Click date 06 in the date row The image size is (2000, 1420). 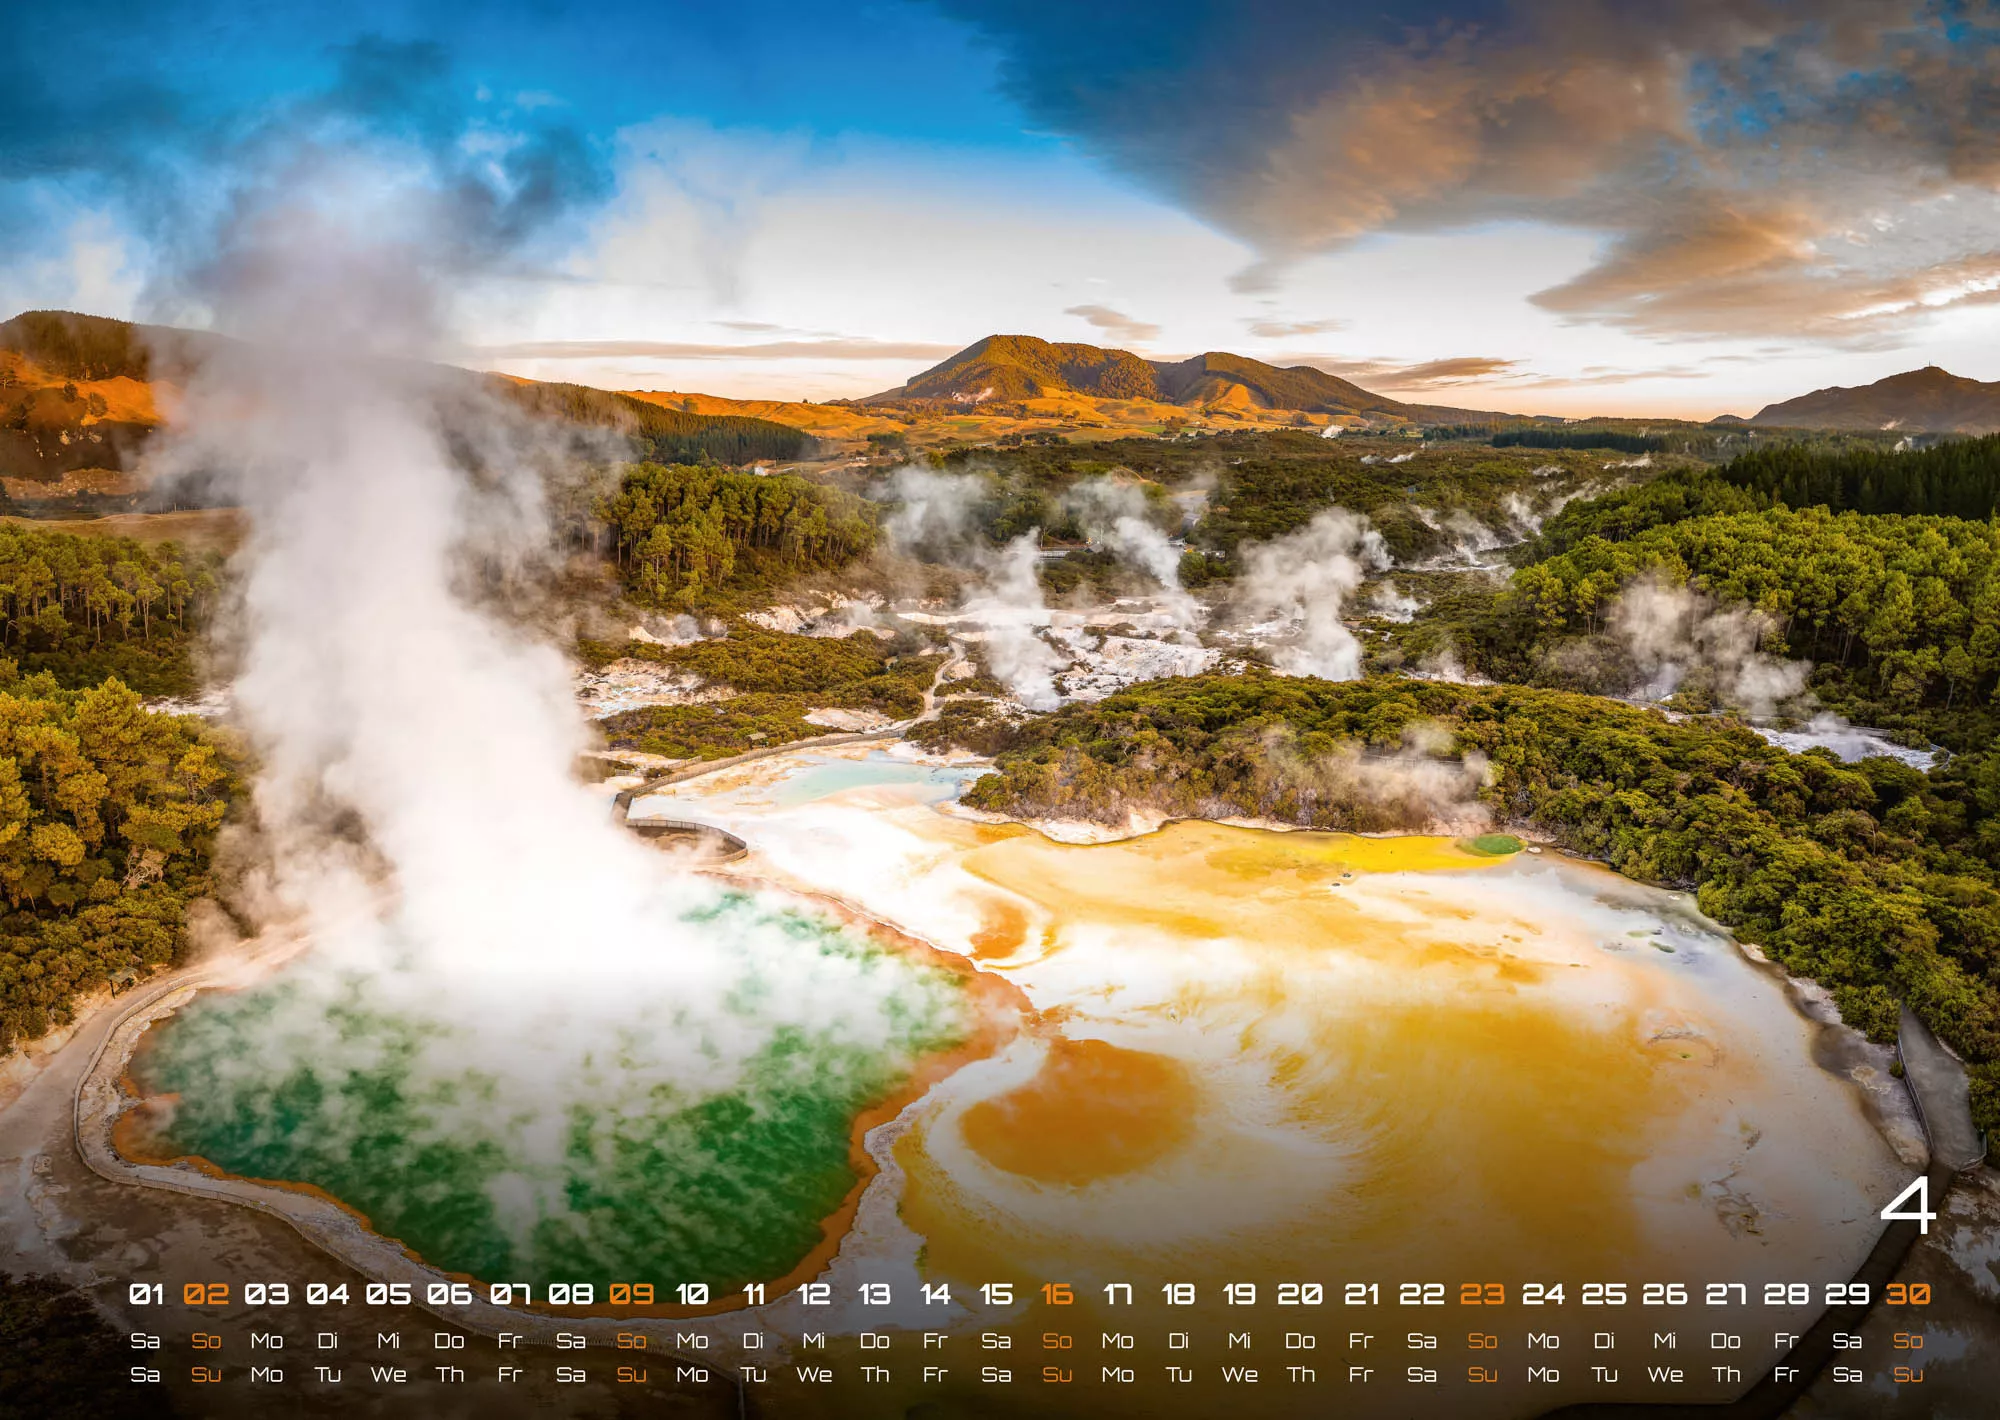(450, 1295)
